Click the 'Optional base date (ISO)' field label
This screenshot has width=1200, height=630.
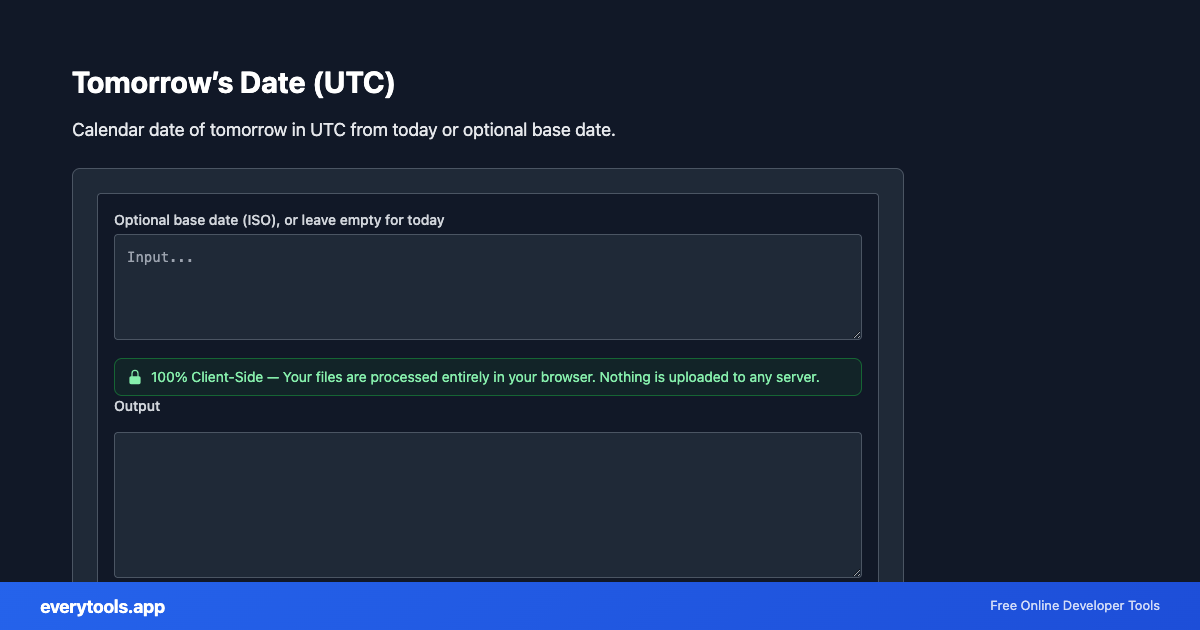click(279, 220)
